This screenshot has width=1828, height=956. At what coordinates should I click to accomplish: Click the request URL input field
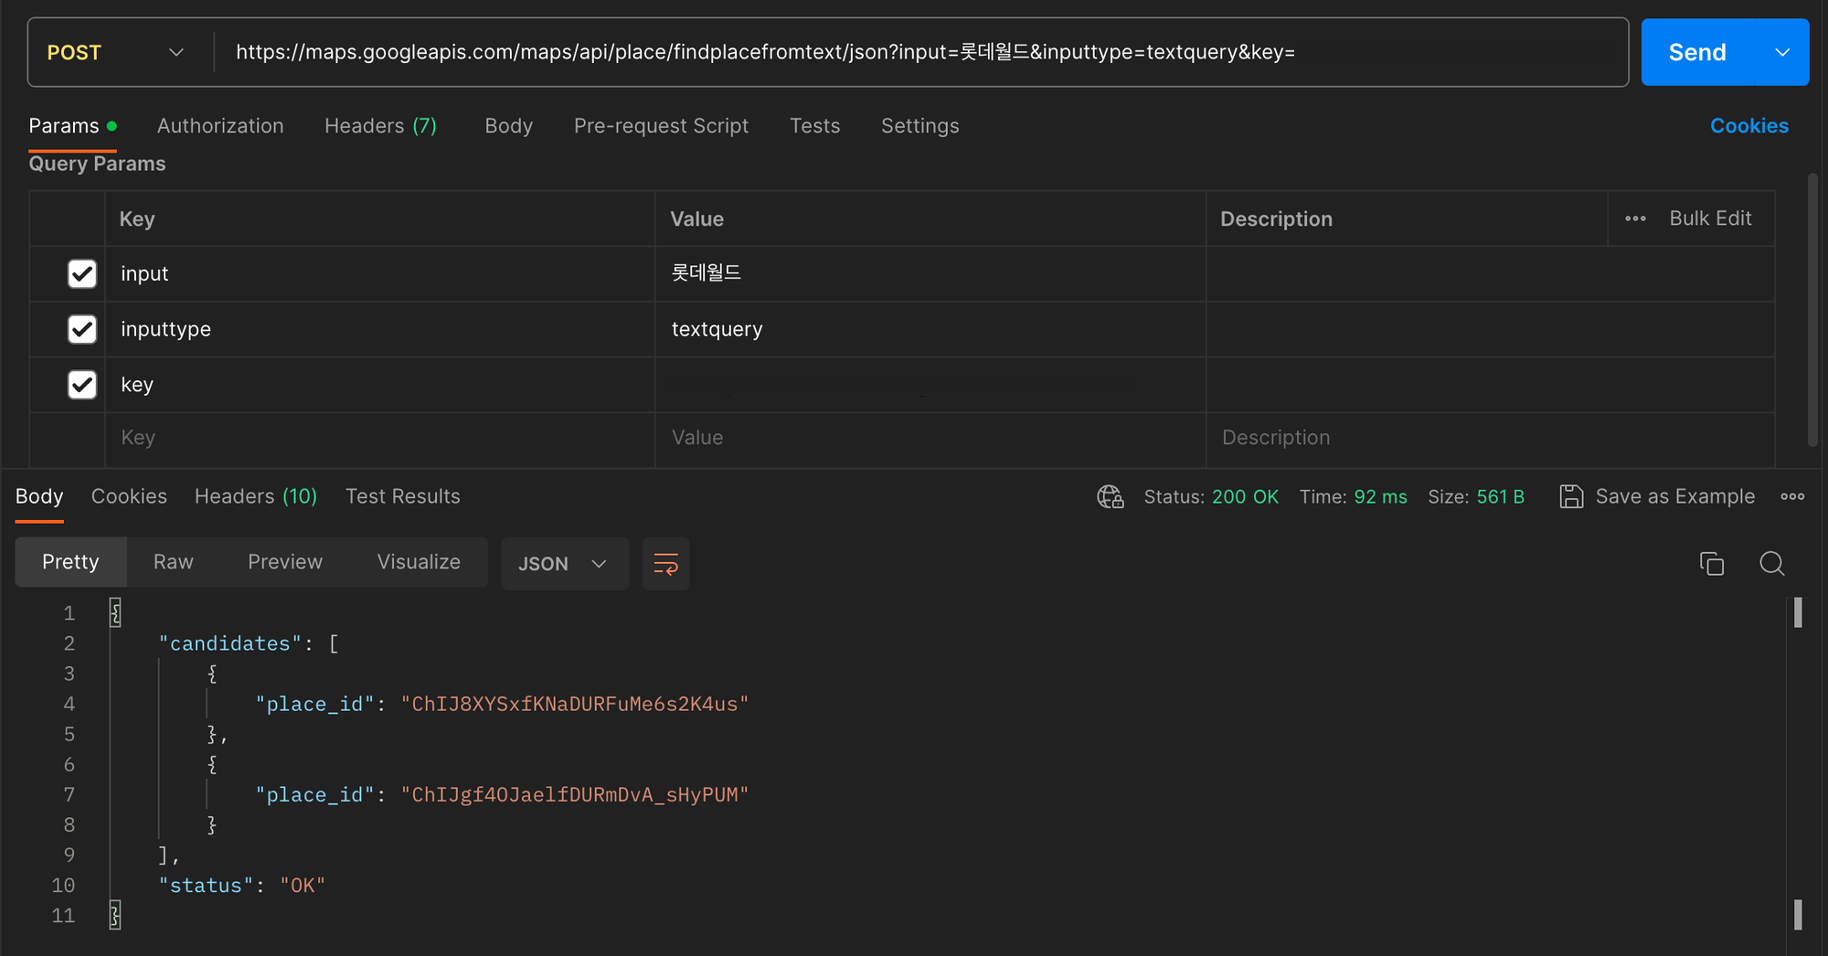(x=920, y=52)
